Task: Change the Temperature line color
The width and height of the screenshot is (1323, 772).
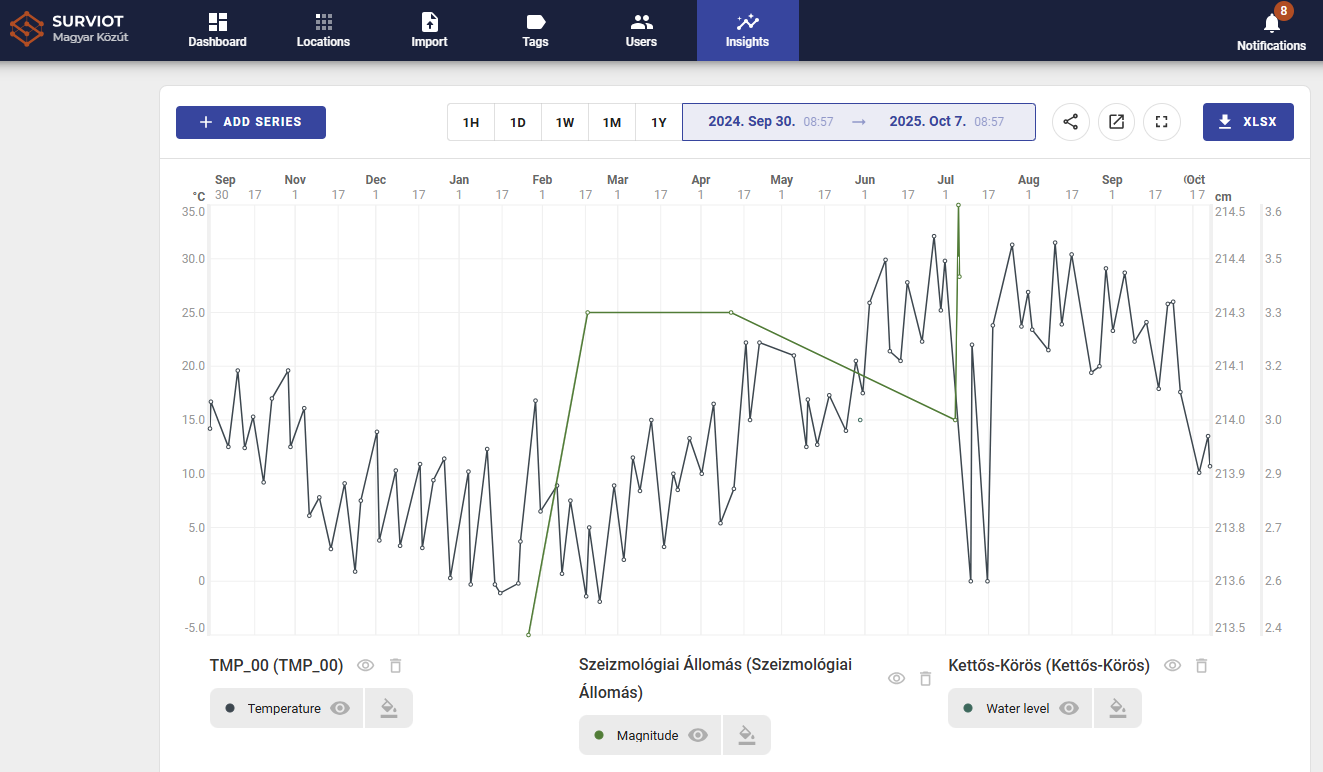Action: point(389,708)
